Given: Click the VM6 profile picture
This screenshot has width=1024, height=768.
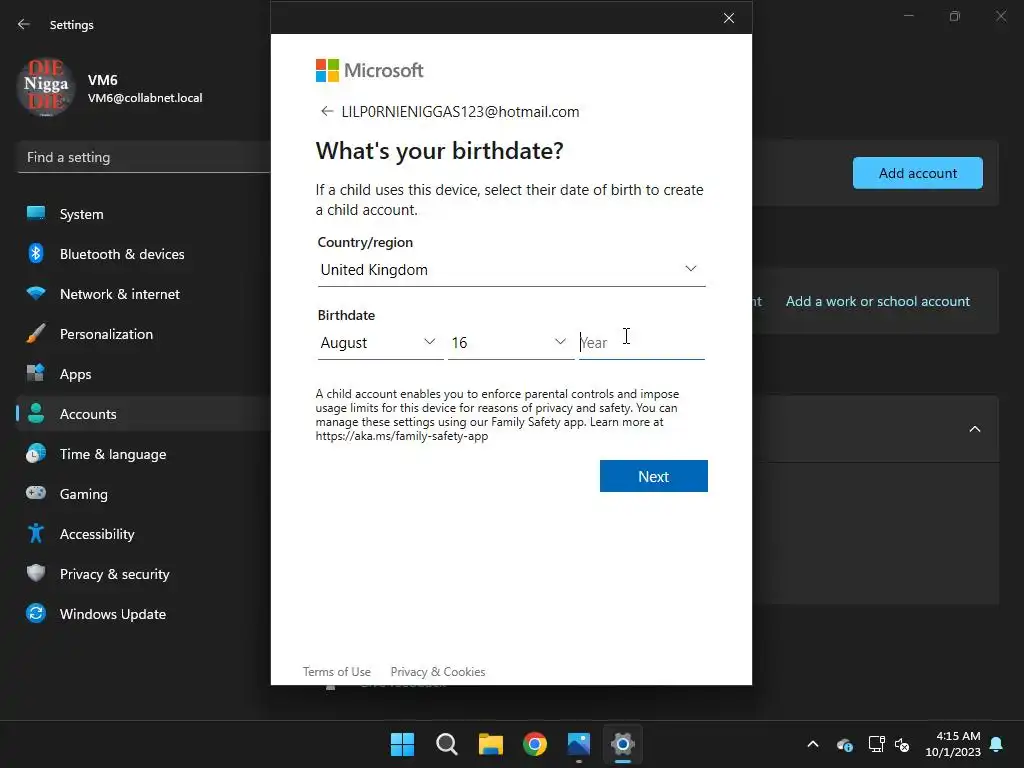Looking at the screenshot, I should pos(46,87).
